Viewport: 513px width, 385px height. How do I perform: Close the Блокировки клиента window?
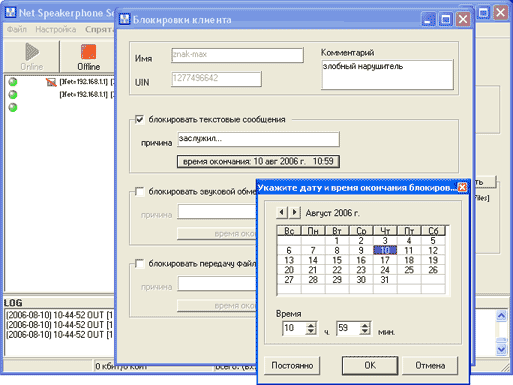[463, 19]
